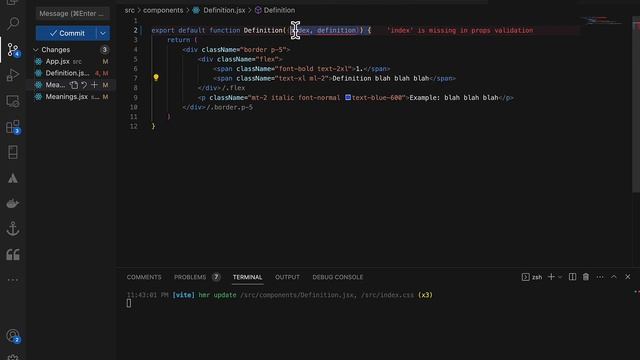Image resolution: width=640 pixels, height=360 pixels.
Task: Open the triangle-shaped activity bar icon
Action: click(13, 178)
